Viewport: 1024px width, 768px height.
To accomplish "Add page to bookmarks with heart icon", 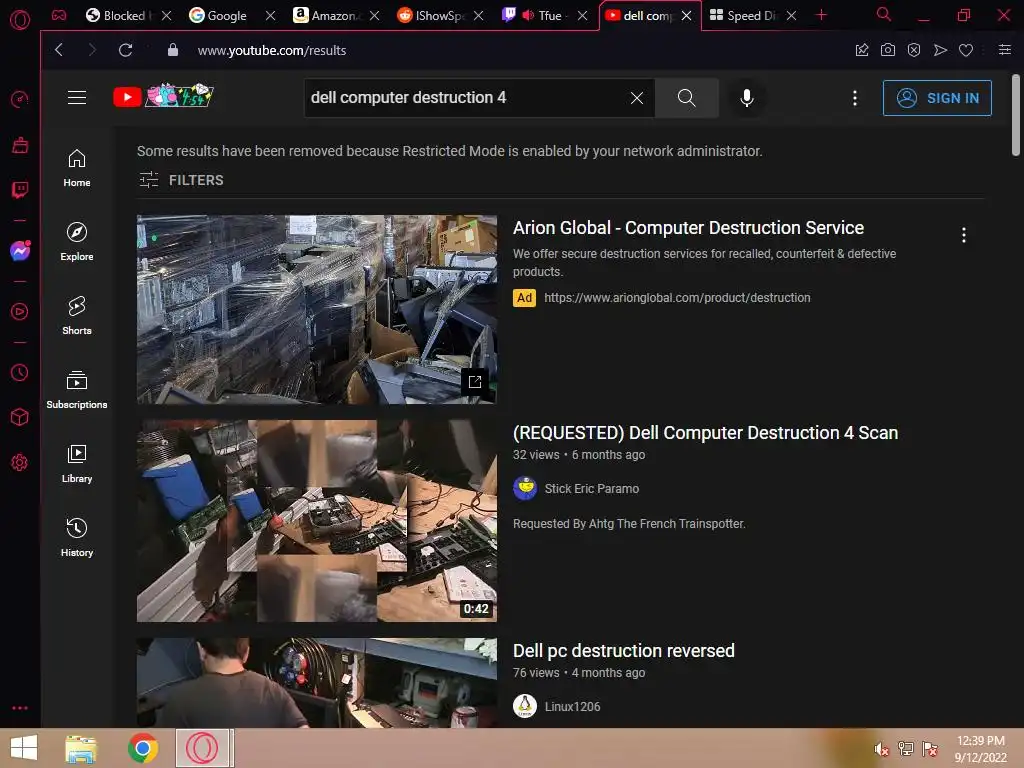I will point(966,50).
